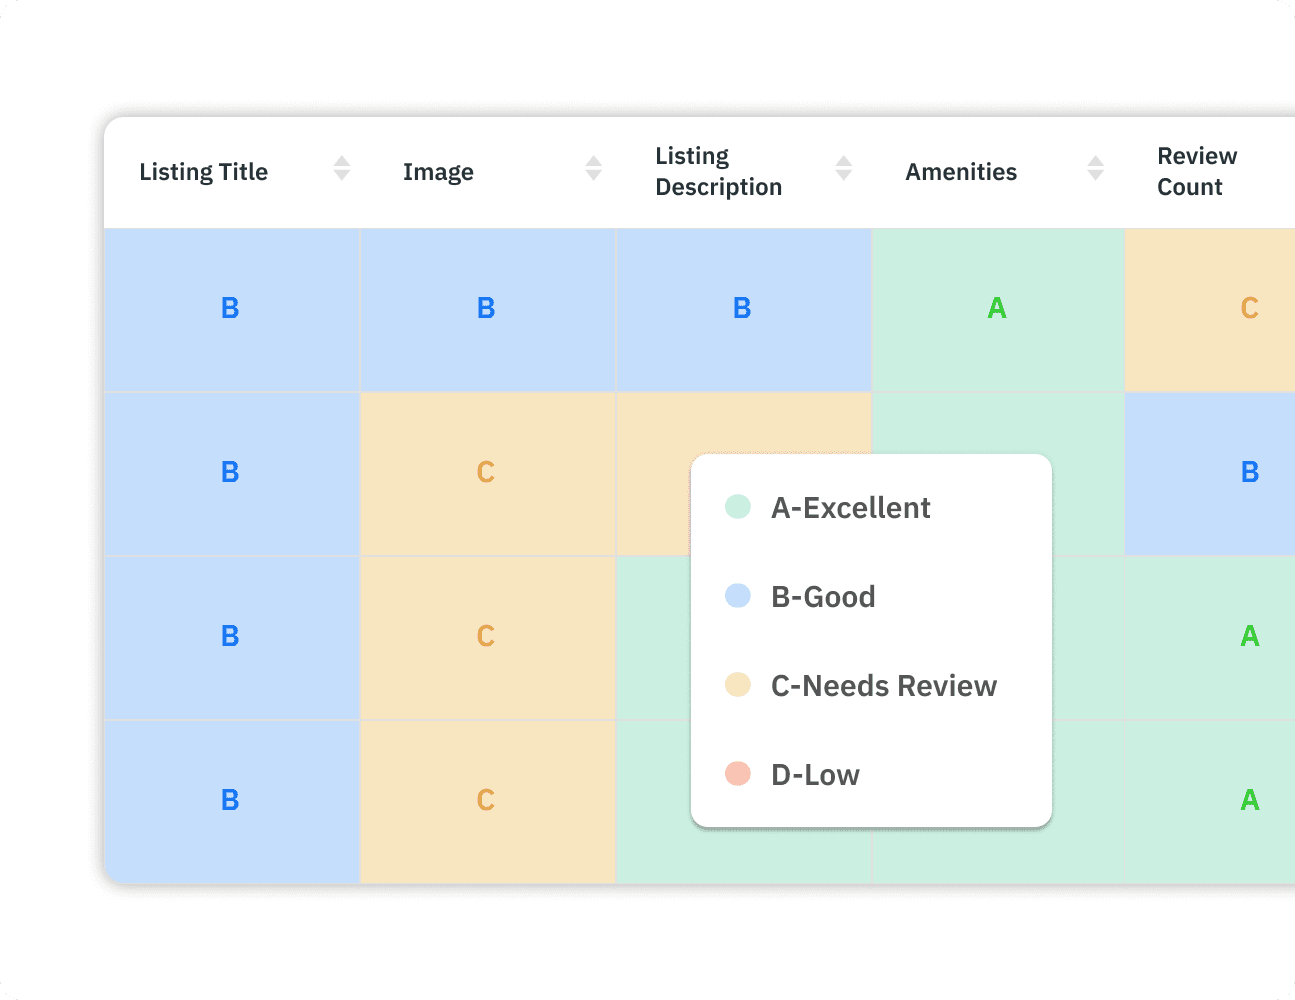Select C-Needs Review legend label
This screenshot has height=1000, width=1295.
[884, 686]
